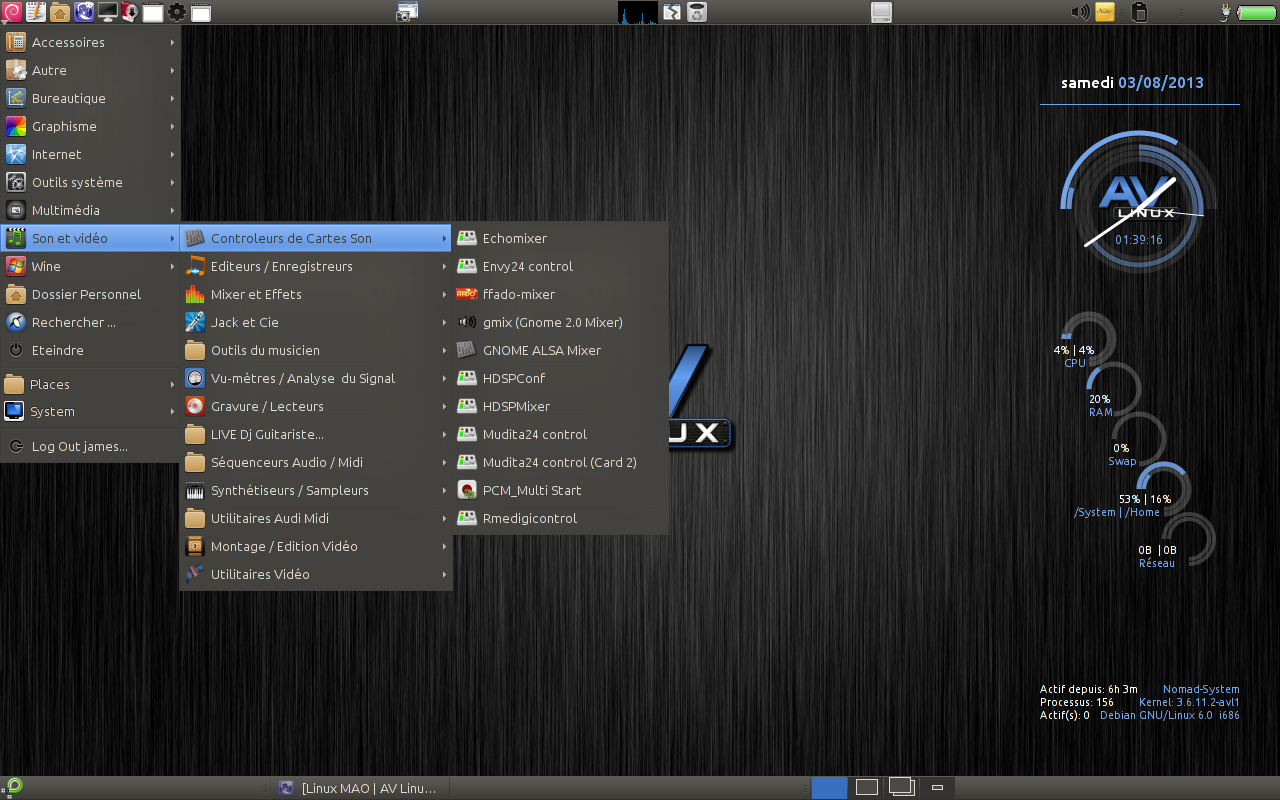Select ffado-mixer entry
The image size is (1280, 800).
tap(518, 294)
